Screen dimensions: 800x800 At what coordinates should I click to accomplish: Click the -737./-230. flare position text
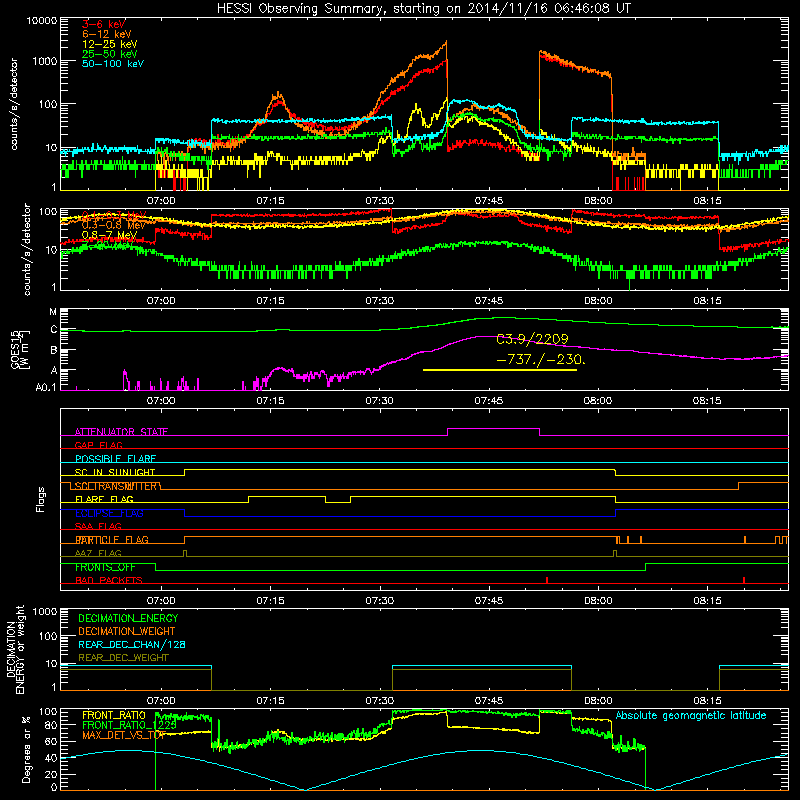tap(541, 360)
